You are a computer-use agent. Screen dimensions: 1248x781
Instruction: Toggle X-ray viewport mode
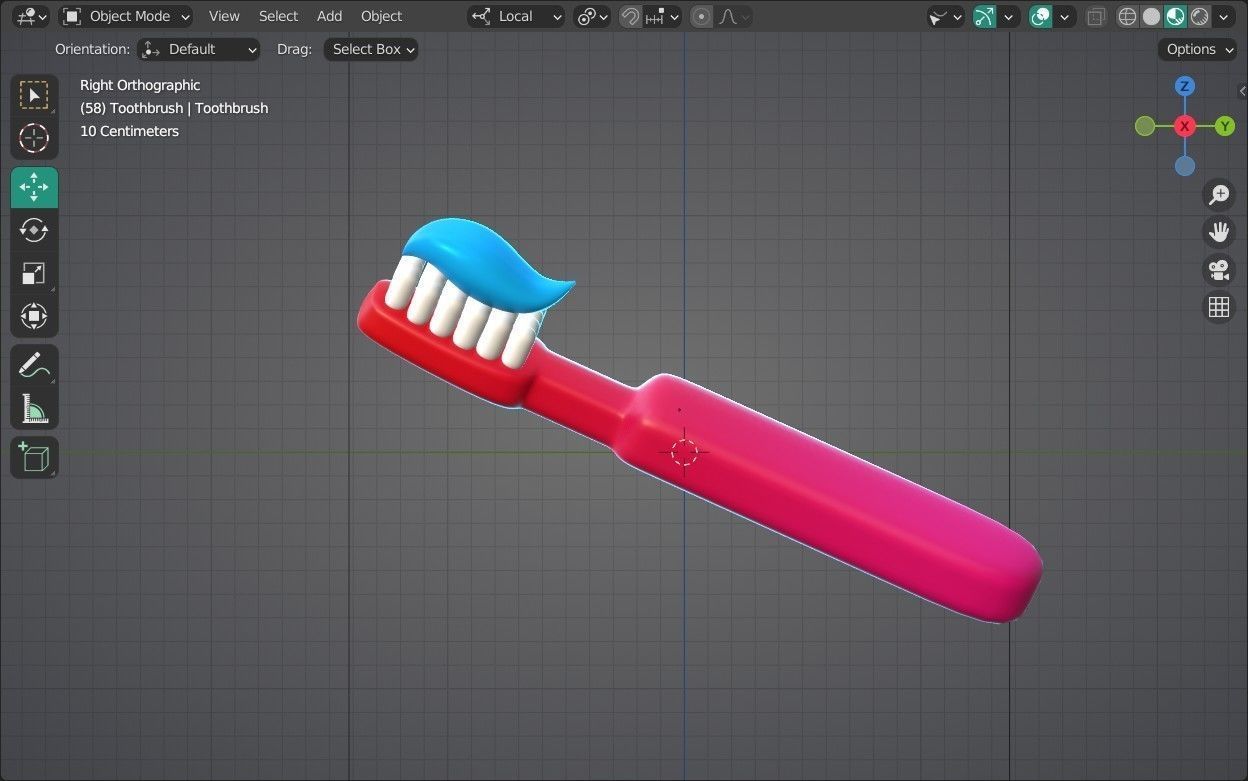tap(1095, 16)
